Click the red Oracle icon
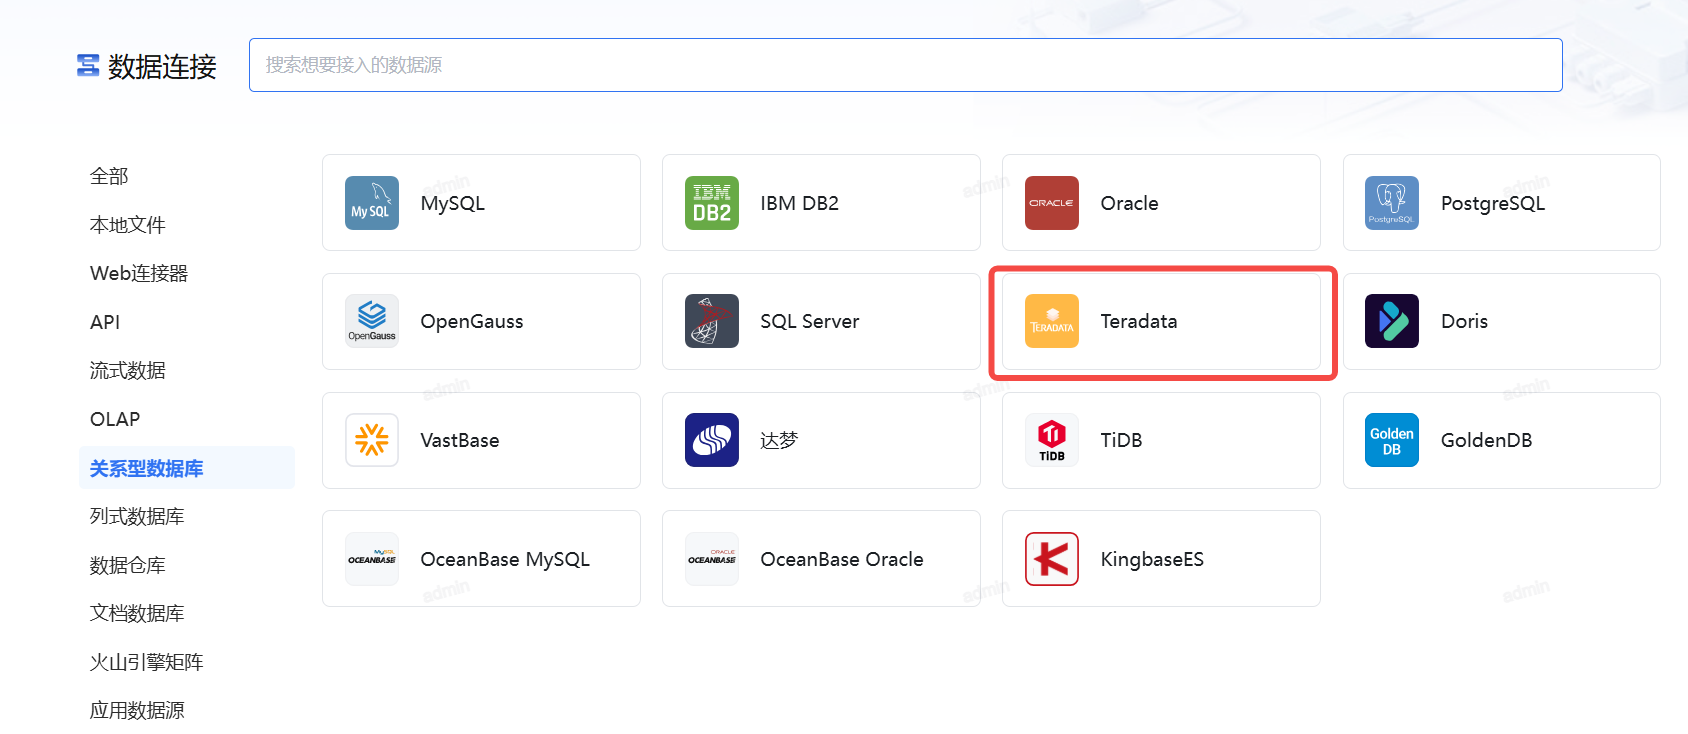 point(1052,203)
